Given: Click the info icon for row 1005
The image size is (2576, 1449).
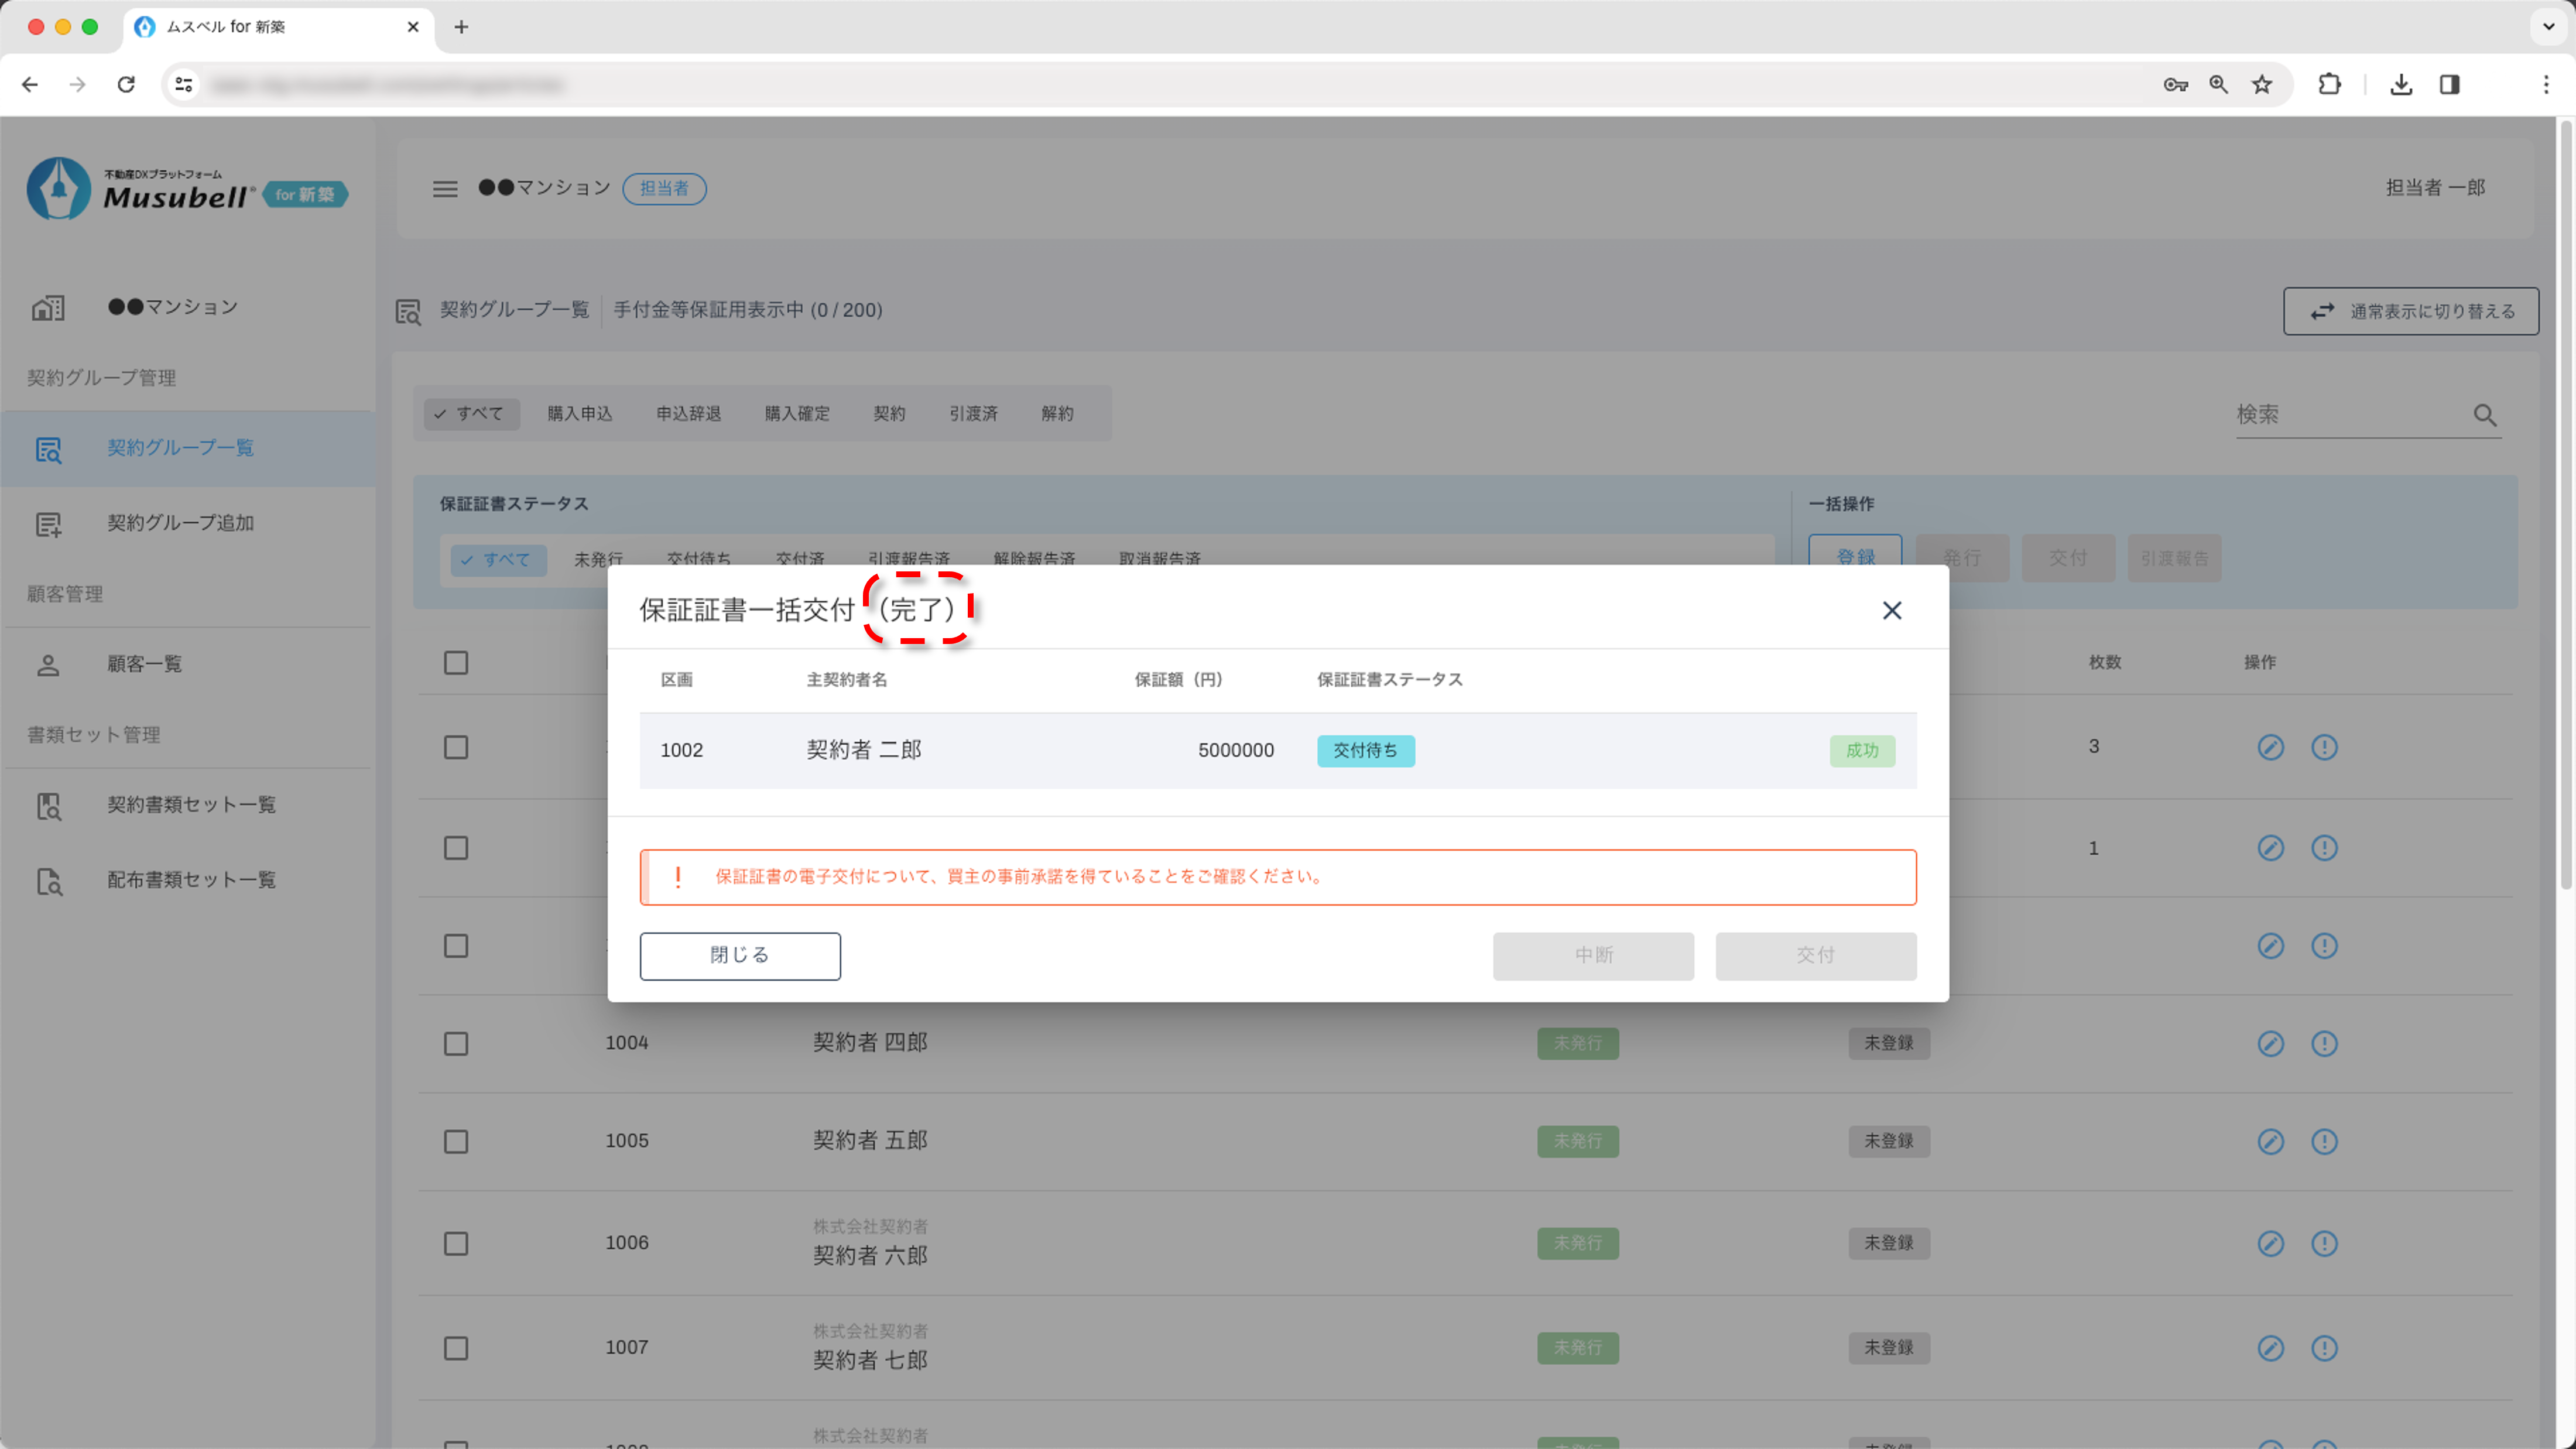Looking at the screenshot, I should point(2324,1141).
